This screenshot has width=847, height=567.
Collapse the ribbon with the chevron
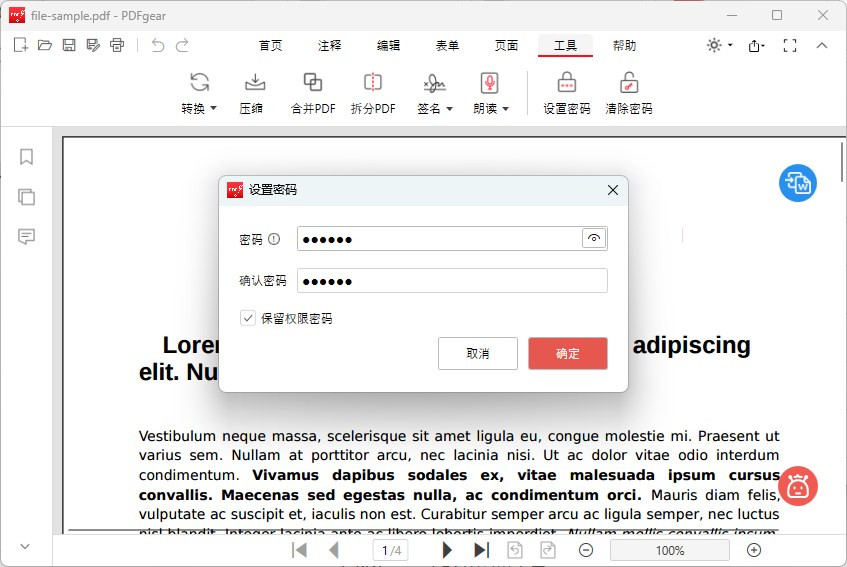click(x=822, y=45)
